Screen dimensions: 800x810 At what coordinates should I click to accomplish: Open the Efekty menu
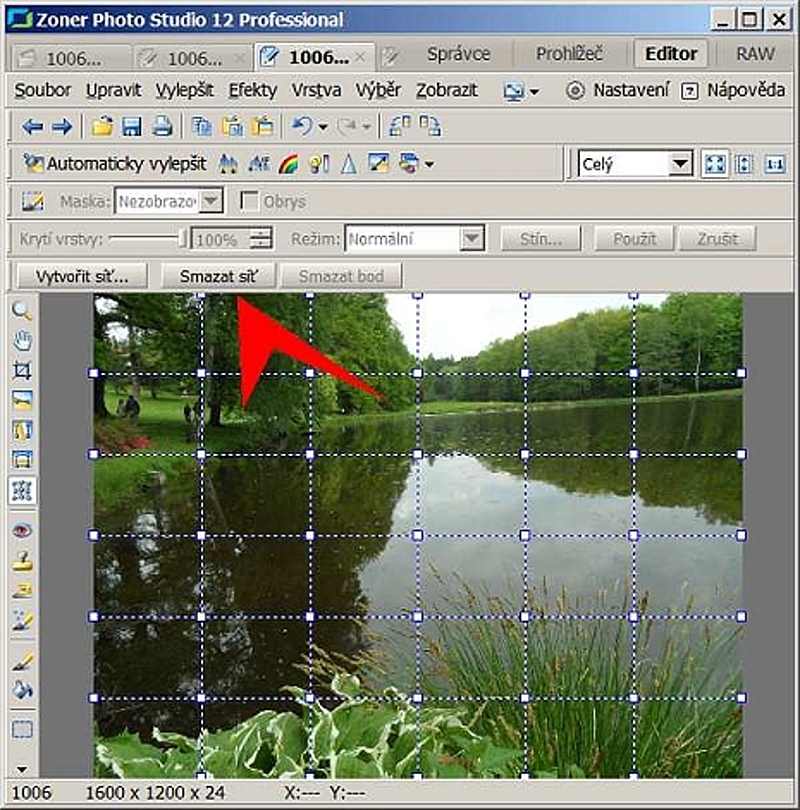pos(252,90)
